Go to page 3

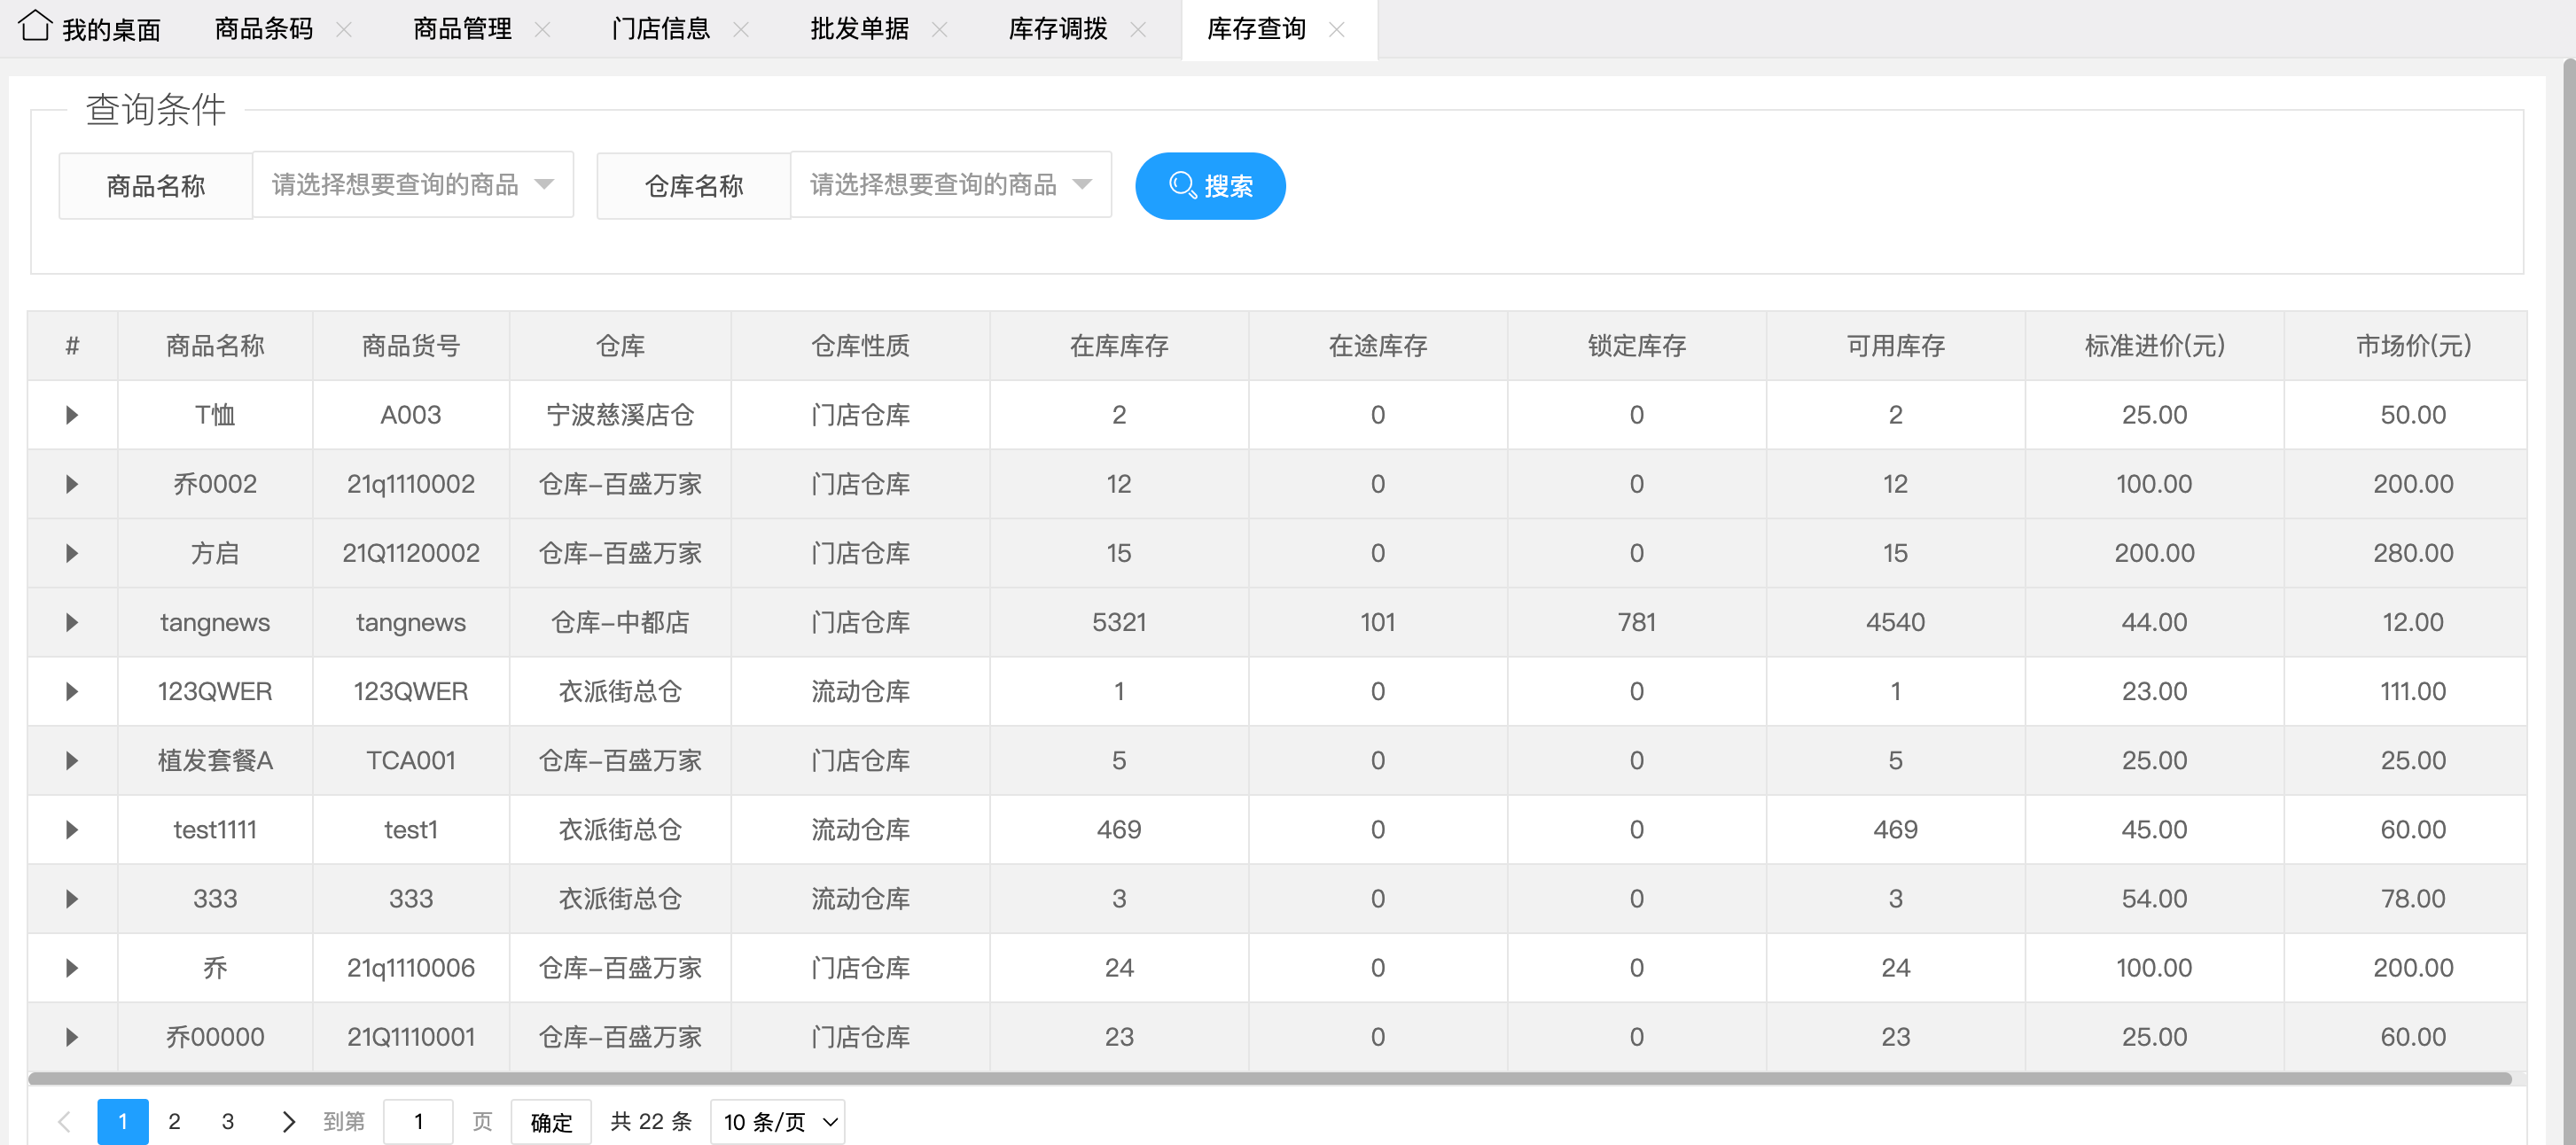pos(228,1121)
